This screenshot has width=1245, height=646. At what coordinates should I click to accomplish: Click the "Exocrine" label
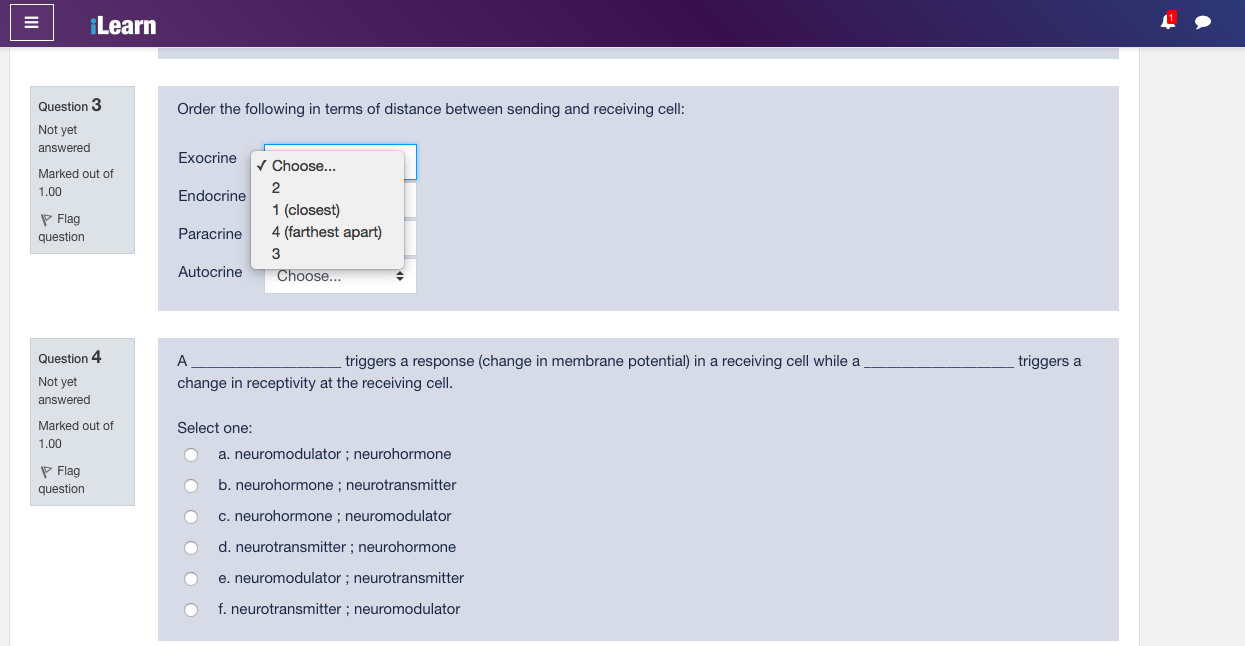tap(208, 158)
